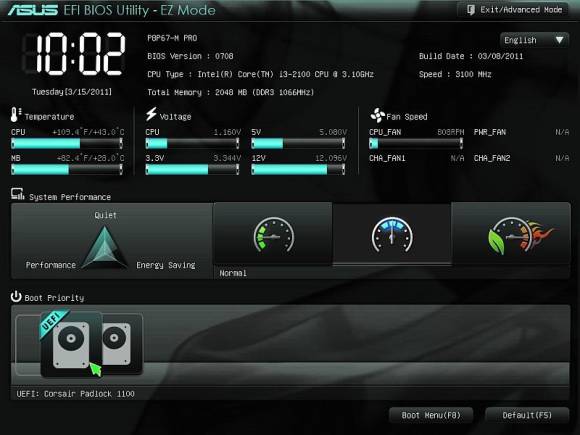
Task: Click the CPU_FAN speed bar
Action: pos(416,143)
